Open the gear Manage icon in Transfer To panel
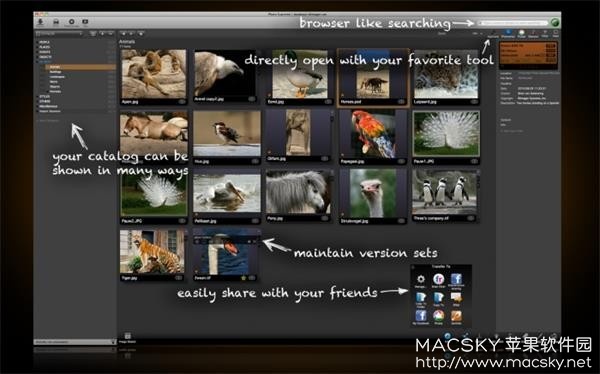This screenshot has width=600, height=374. click(421, 279)
